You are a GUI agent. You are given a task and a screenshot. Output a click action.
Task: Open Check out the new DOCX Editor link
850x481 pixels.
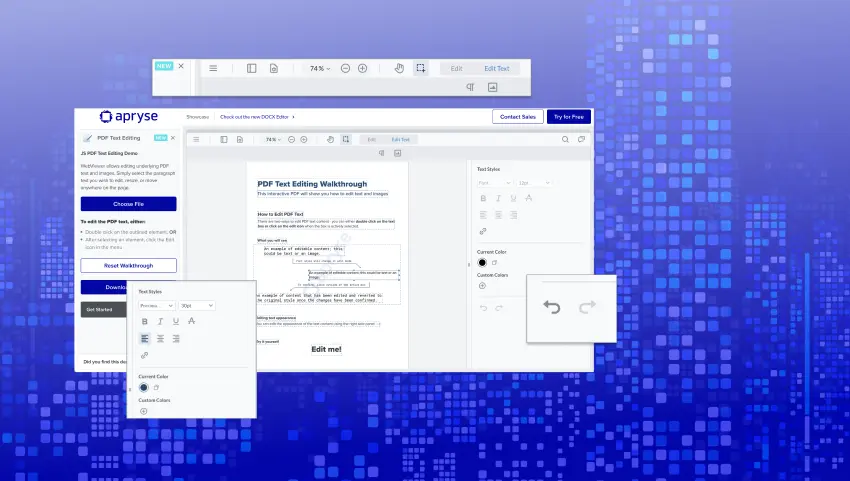[257, 117]
